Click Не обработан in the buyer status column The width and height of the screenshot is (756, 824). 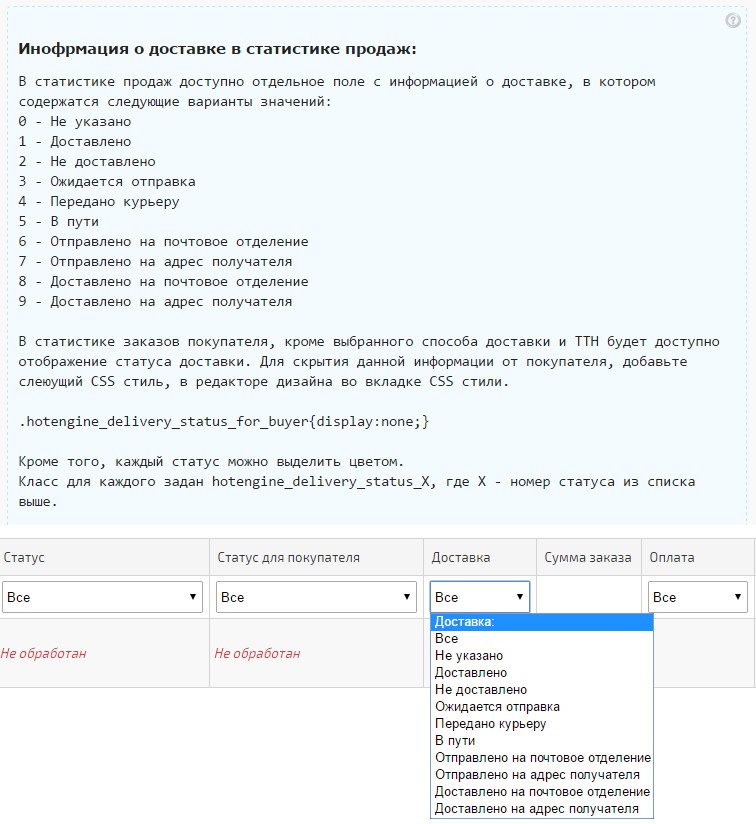point(257,653)
